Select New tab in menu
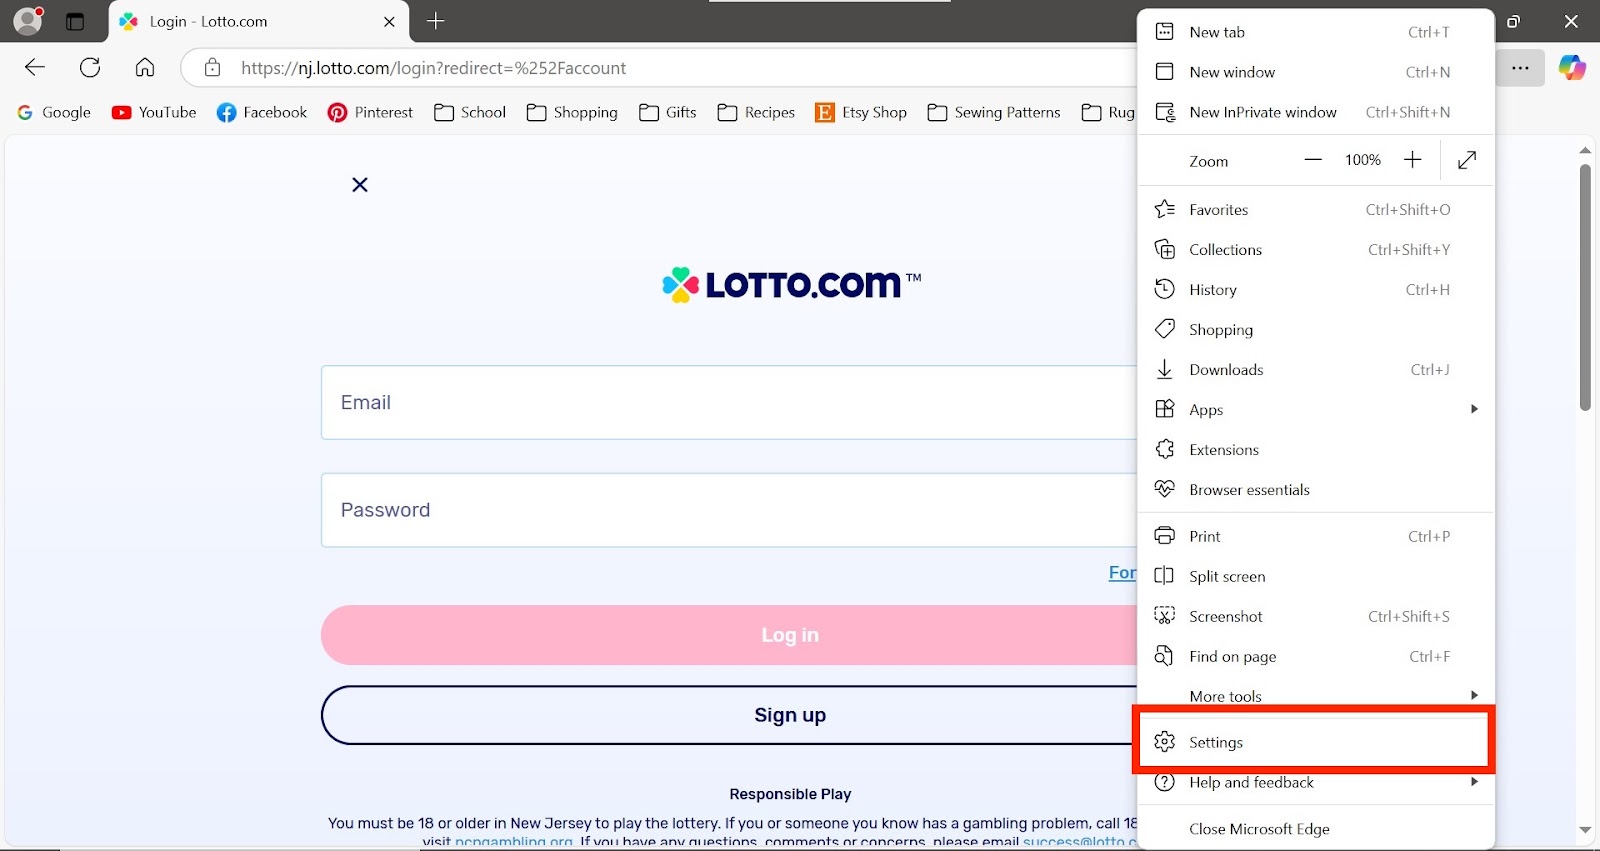1600x851 pixels. pyautogui.click(x=1316, y=32)
